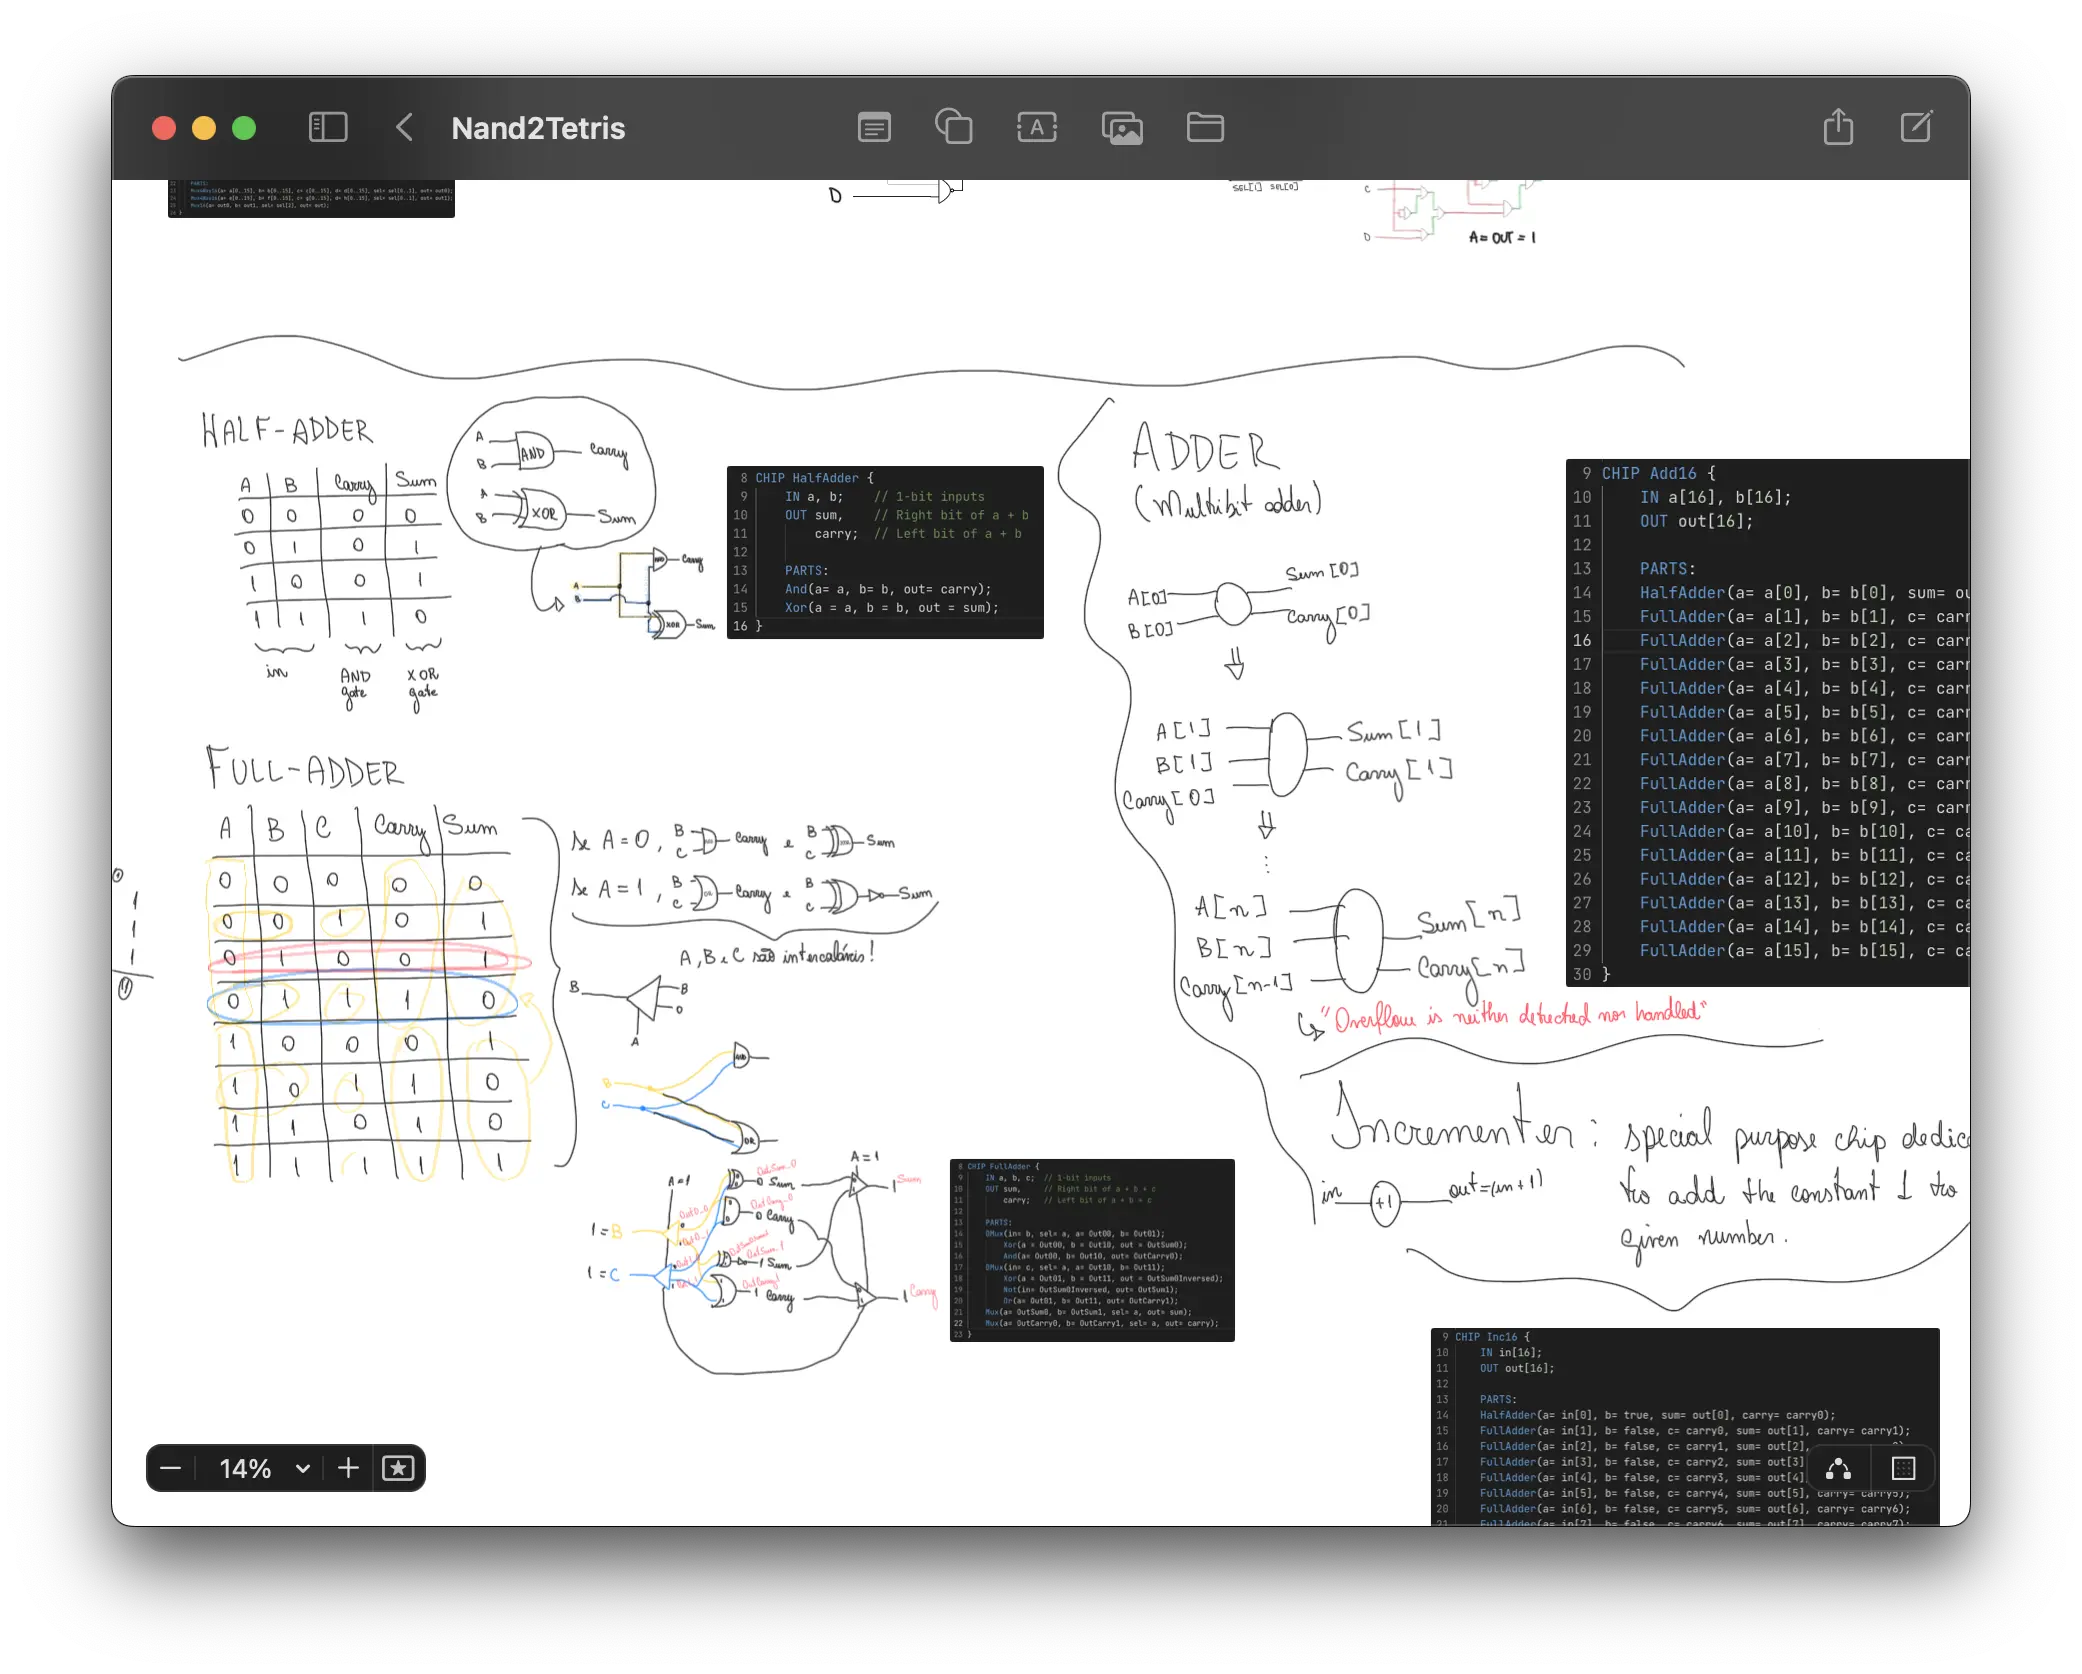
Task: Zoom out with the minus button
Action: (170, 1468)
